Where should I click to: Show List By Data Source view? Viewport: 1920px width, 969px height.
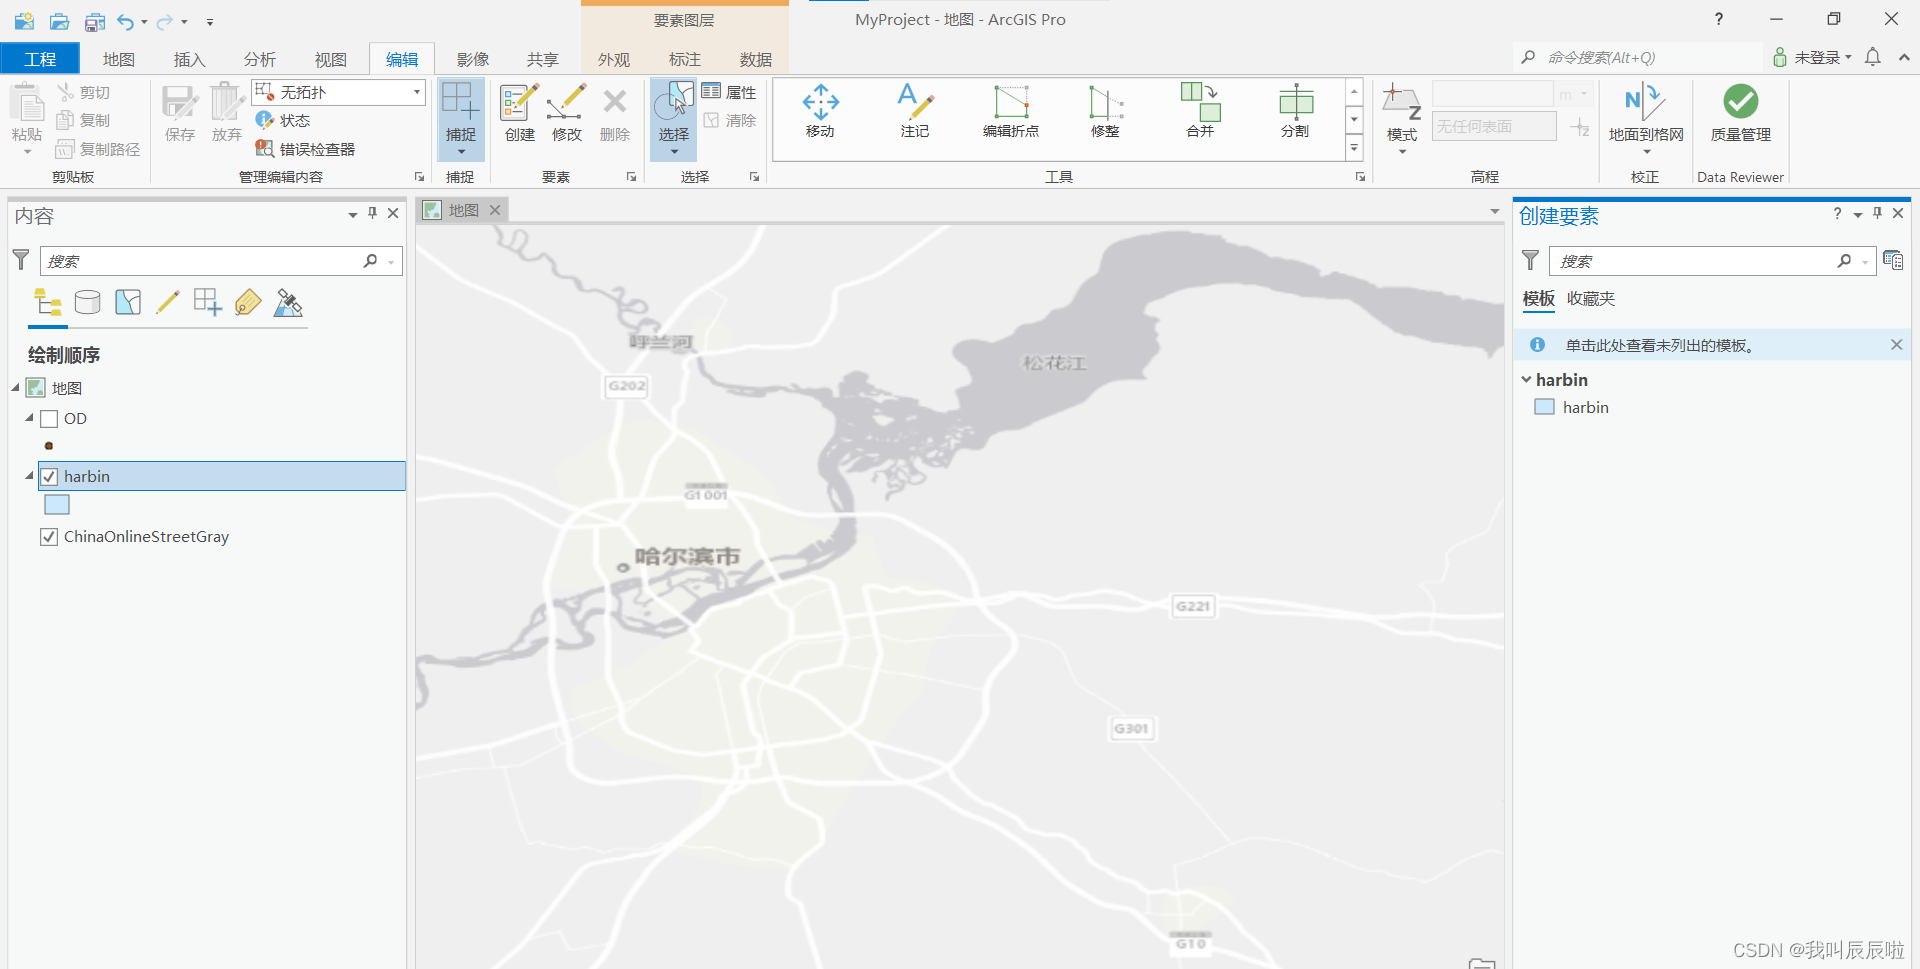(x=88, y=303)
